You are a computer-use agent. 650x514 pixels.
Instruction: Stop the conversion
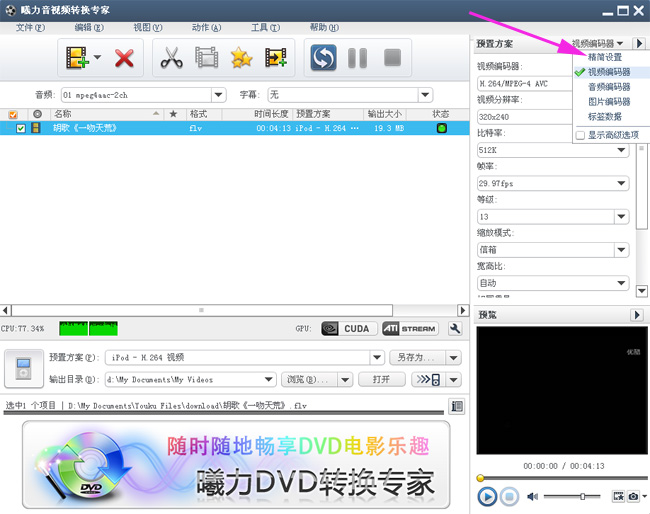click(393, 58)
